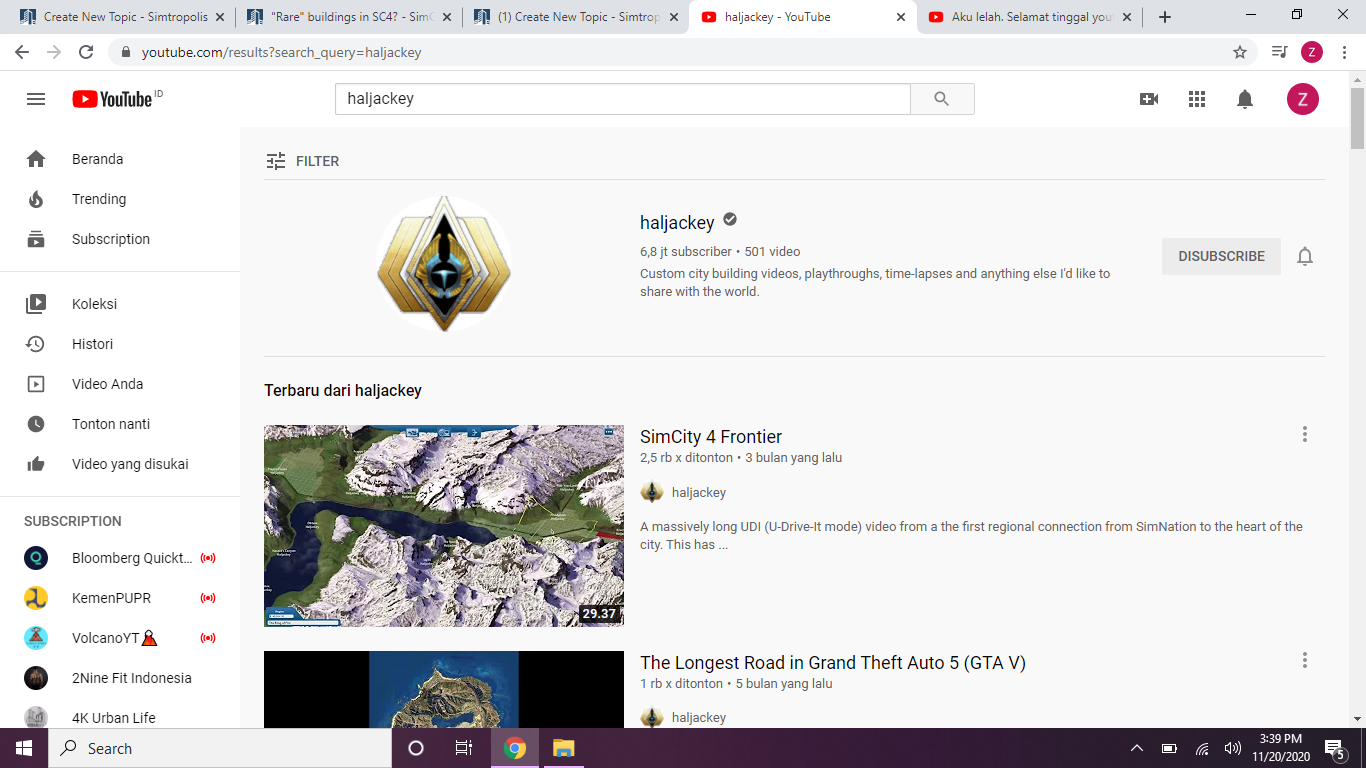Open the account avatar Z on YouTube
This screenshot has width=1366, height=768.
click(x=1302, y=99)
